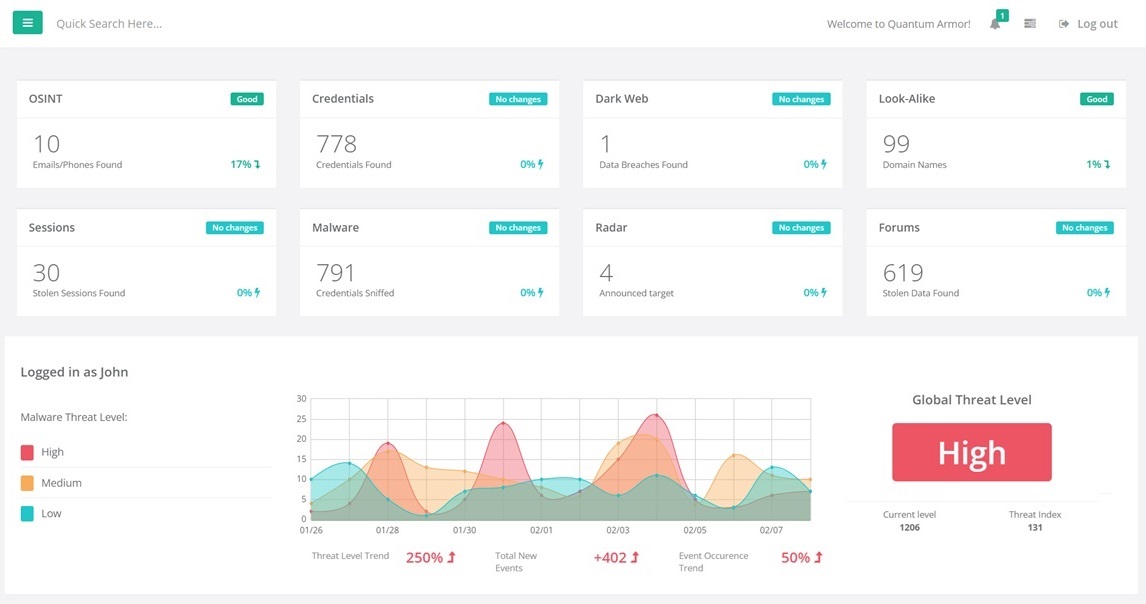
Task: Click the green hamburger menu icon
Action: (x=28, y=22)
